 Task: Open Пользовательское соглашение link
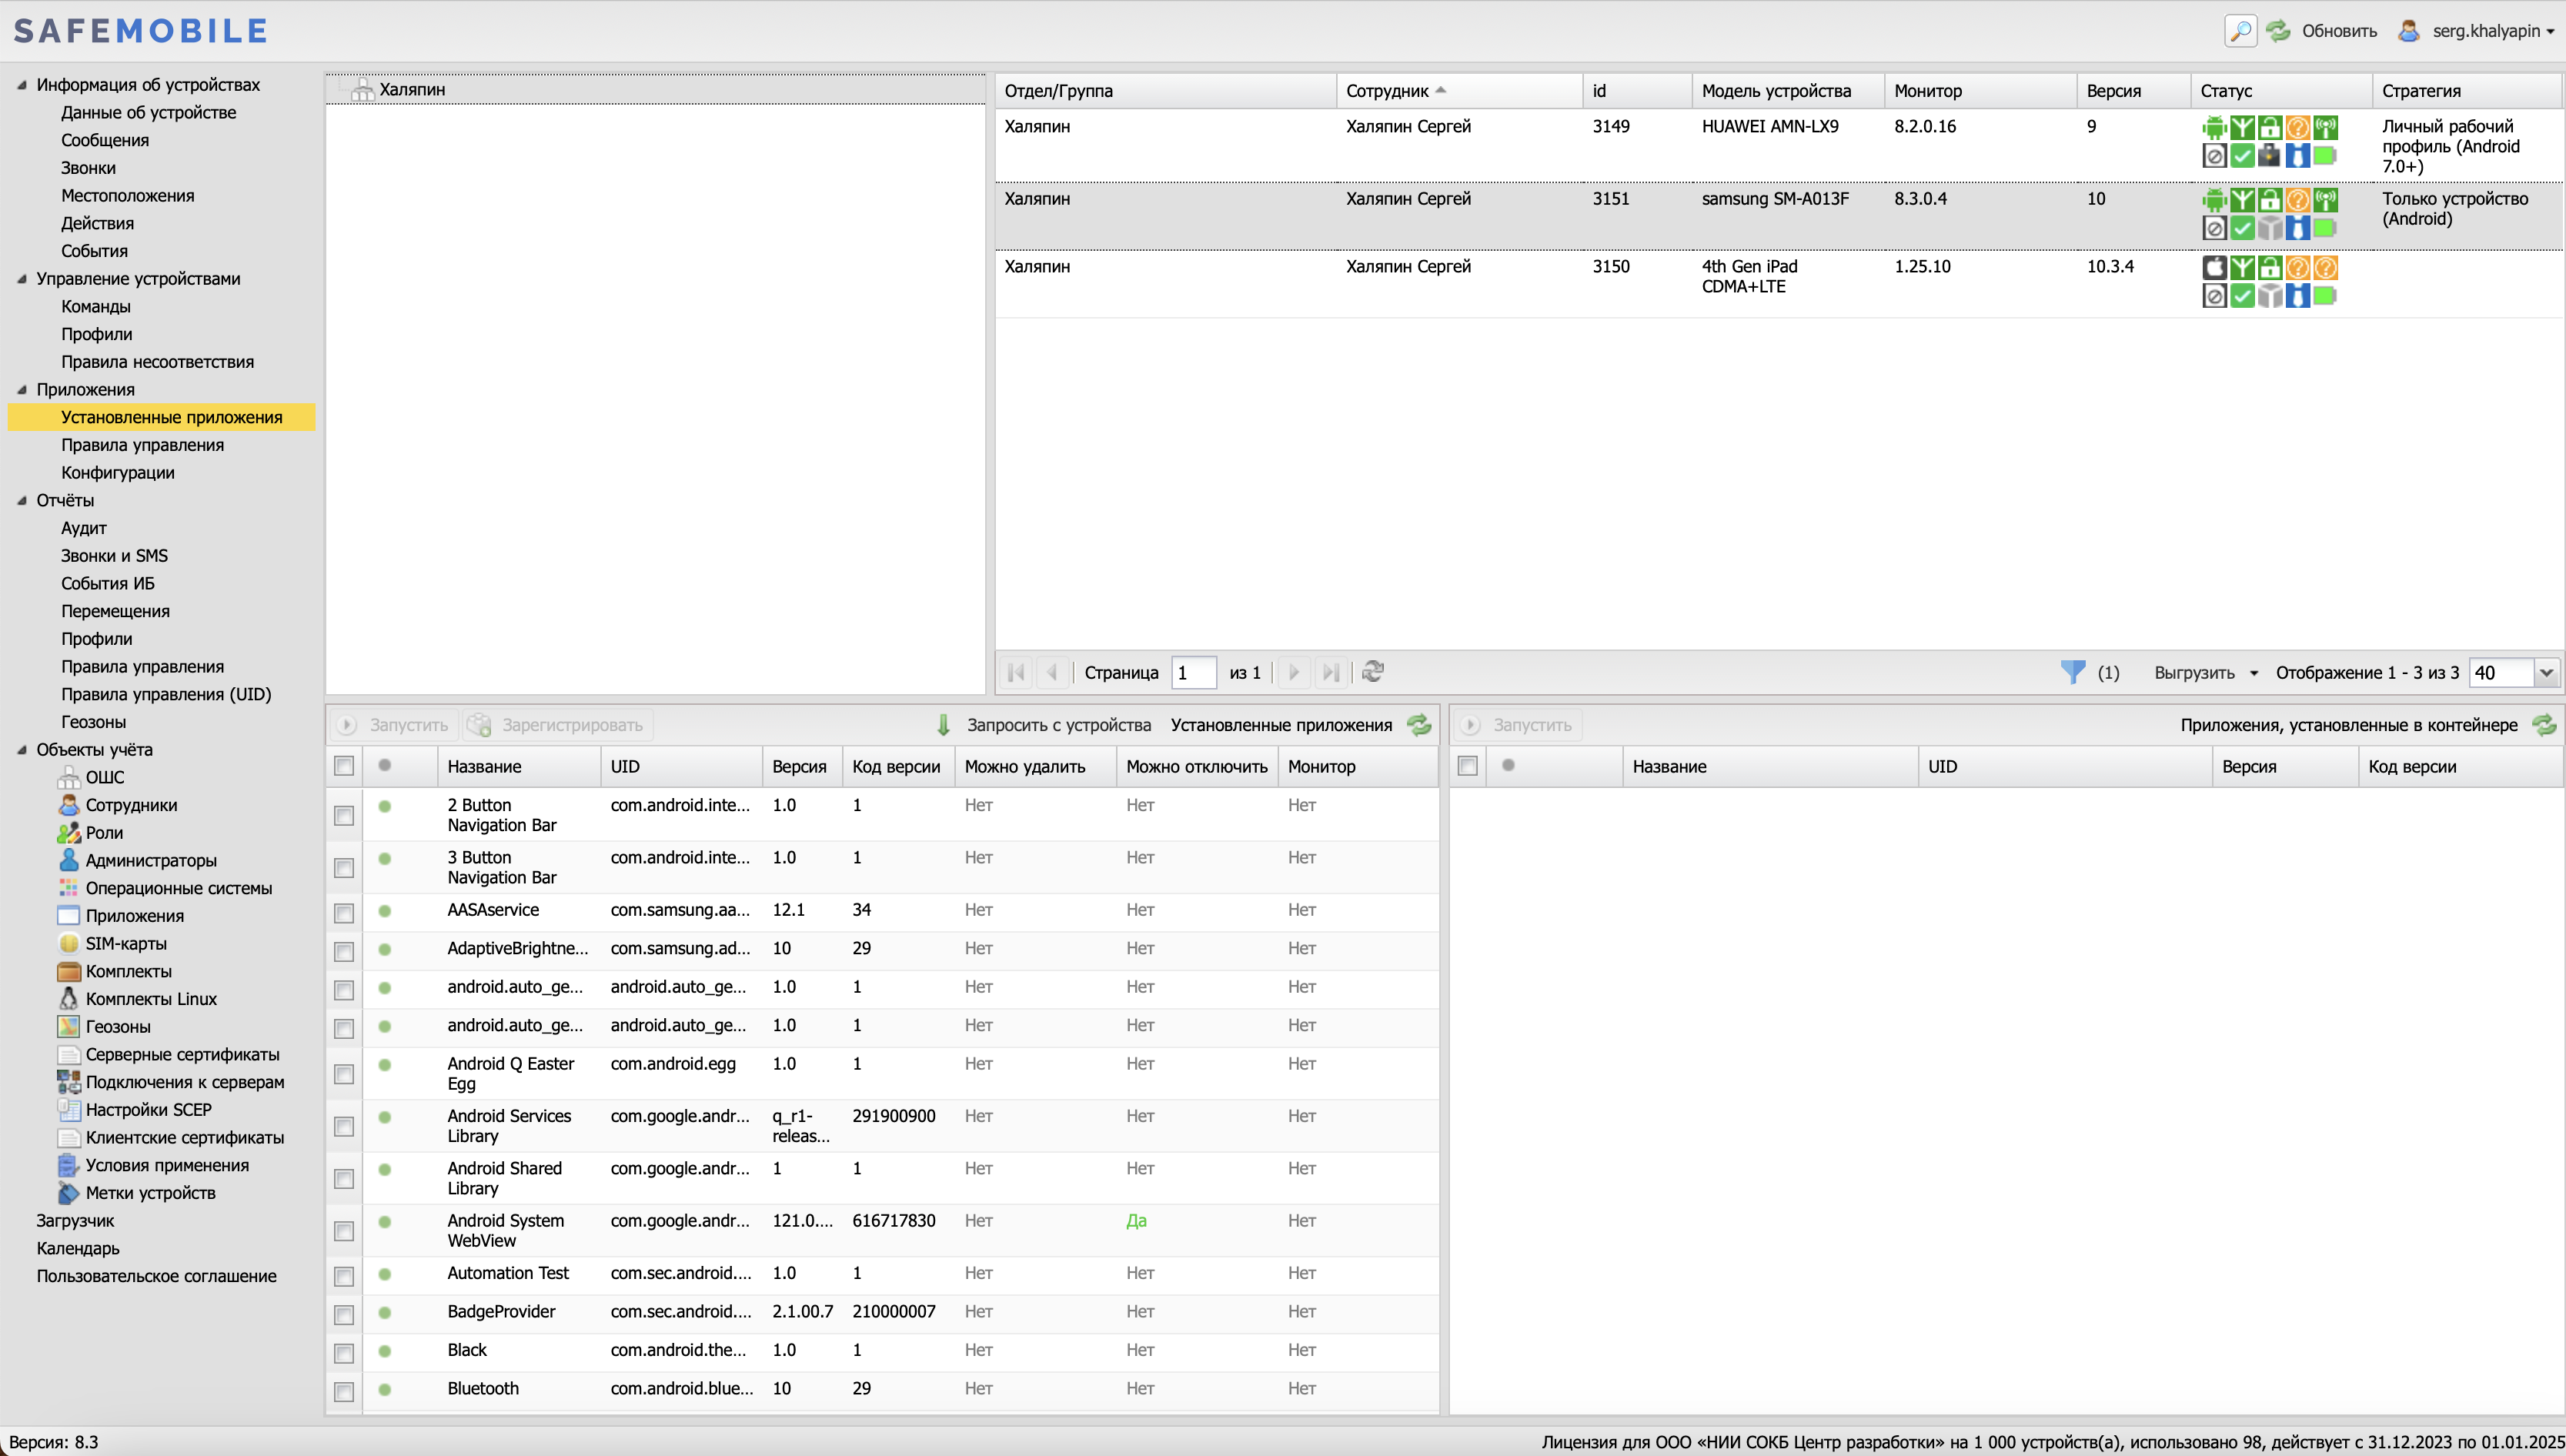[x=156, y=1276]
